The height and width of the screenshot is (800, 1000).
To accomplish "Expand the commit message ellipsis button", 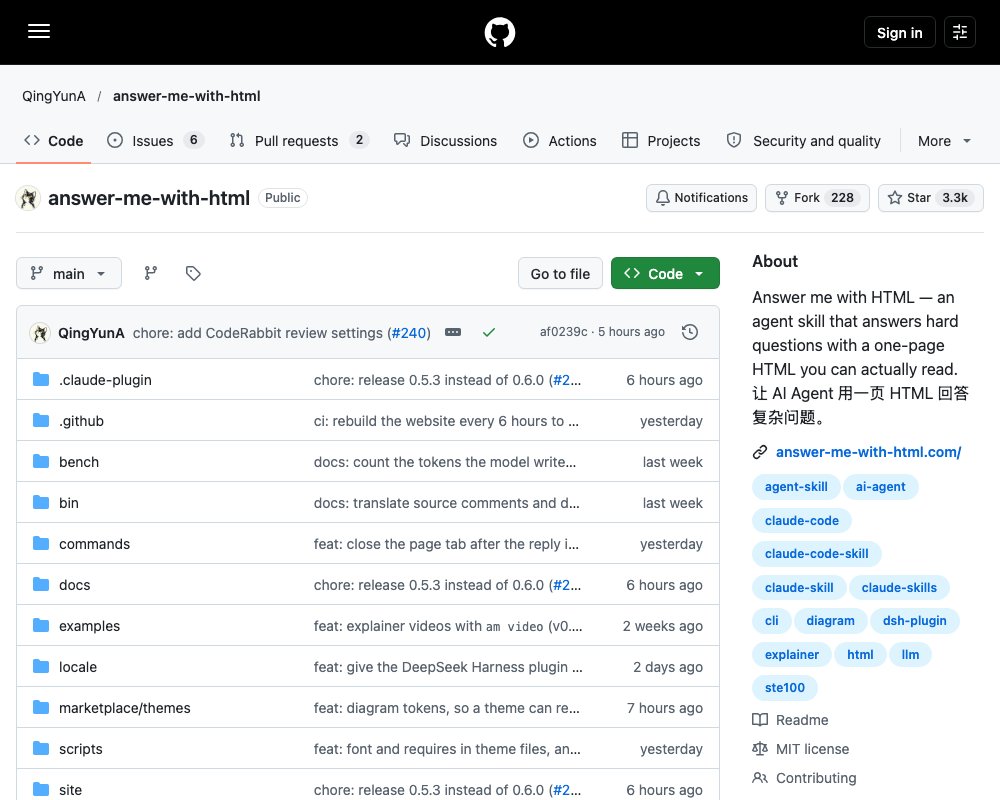I will pyautogui.click(x=453, y=332).
